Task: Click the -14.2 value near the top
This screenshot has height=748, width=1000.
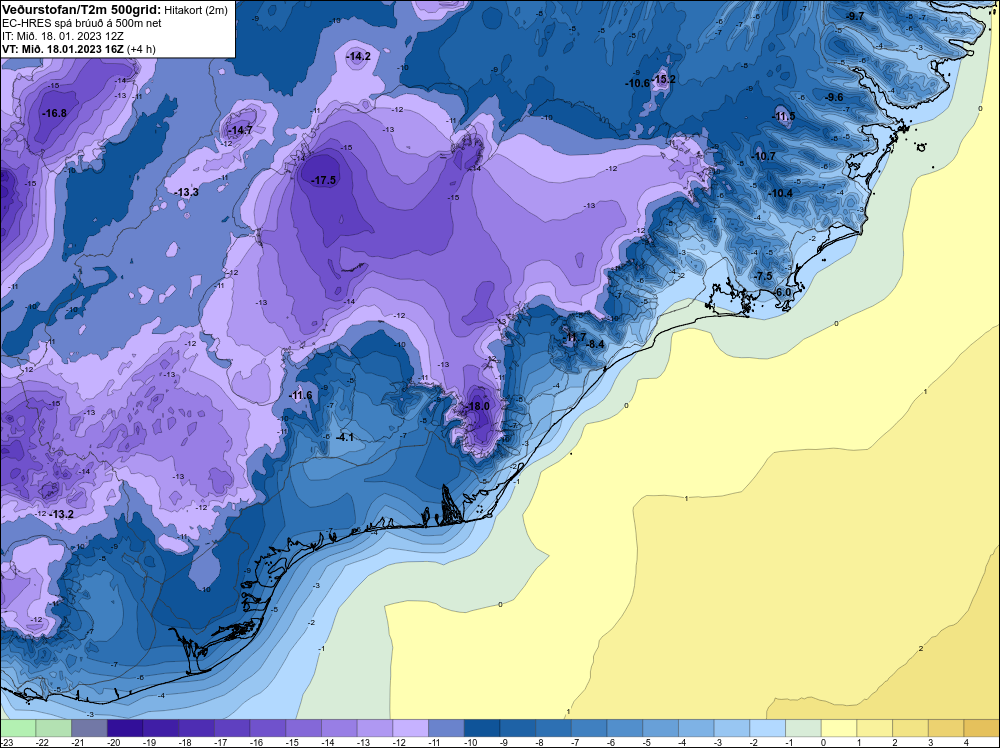Action: pos(358,57)
